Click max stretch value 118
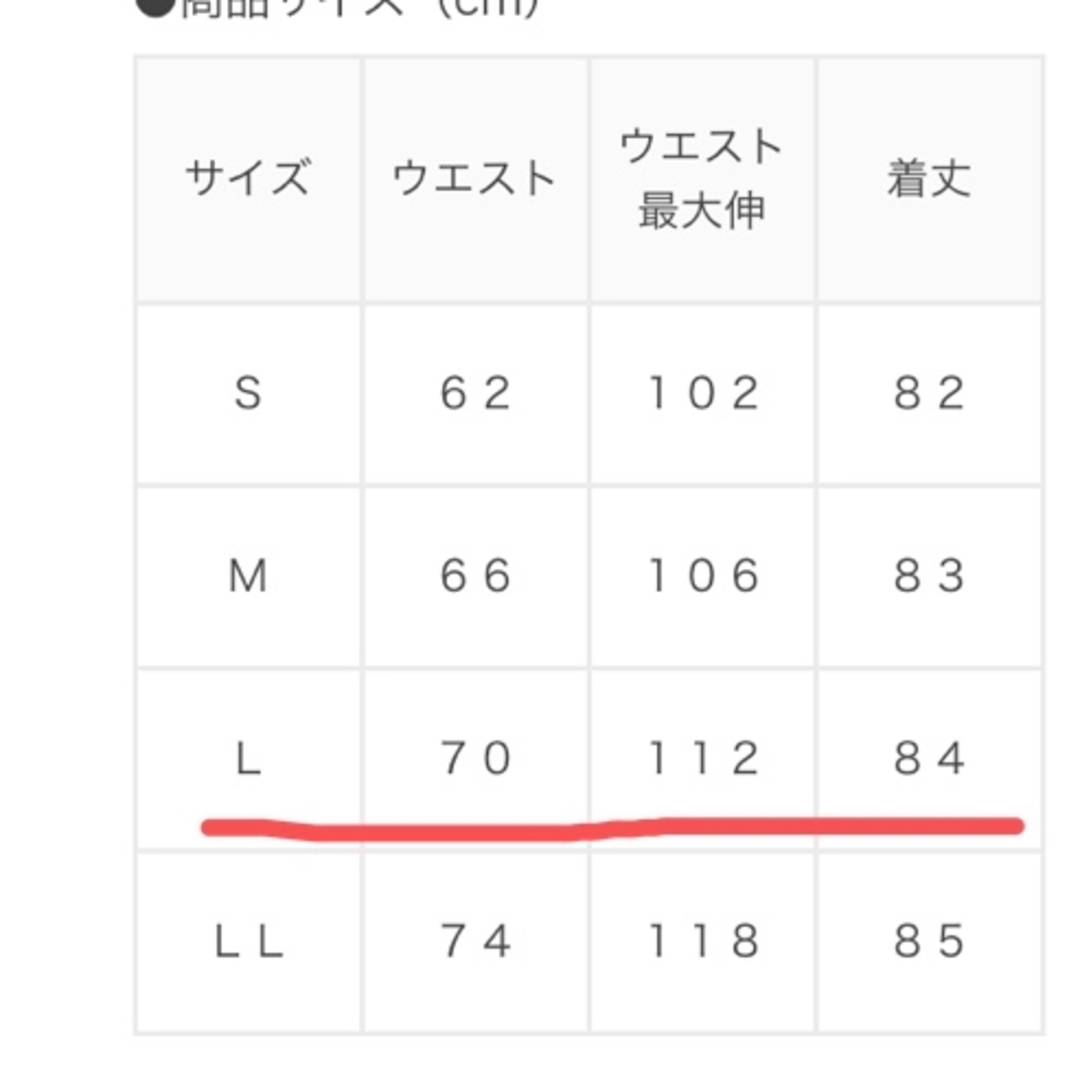 pos(702,942)
